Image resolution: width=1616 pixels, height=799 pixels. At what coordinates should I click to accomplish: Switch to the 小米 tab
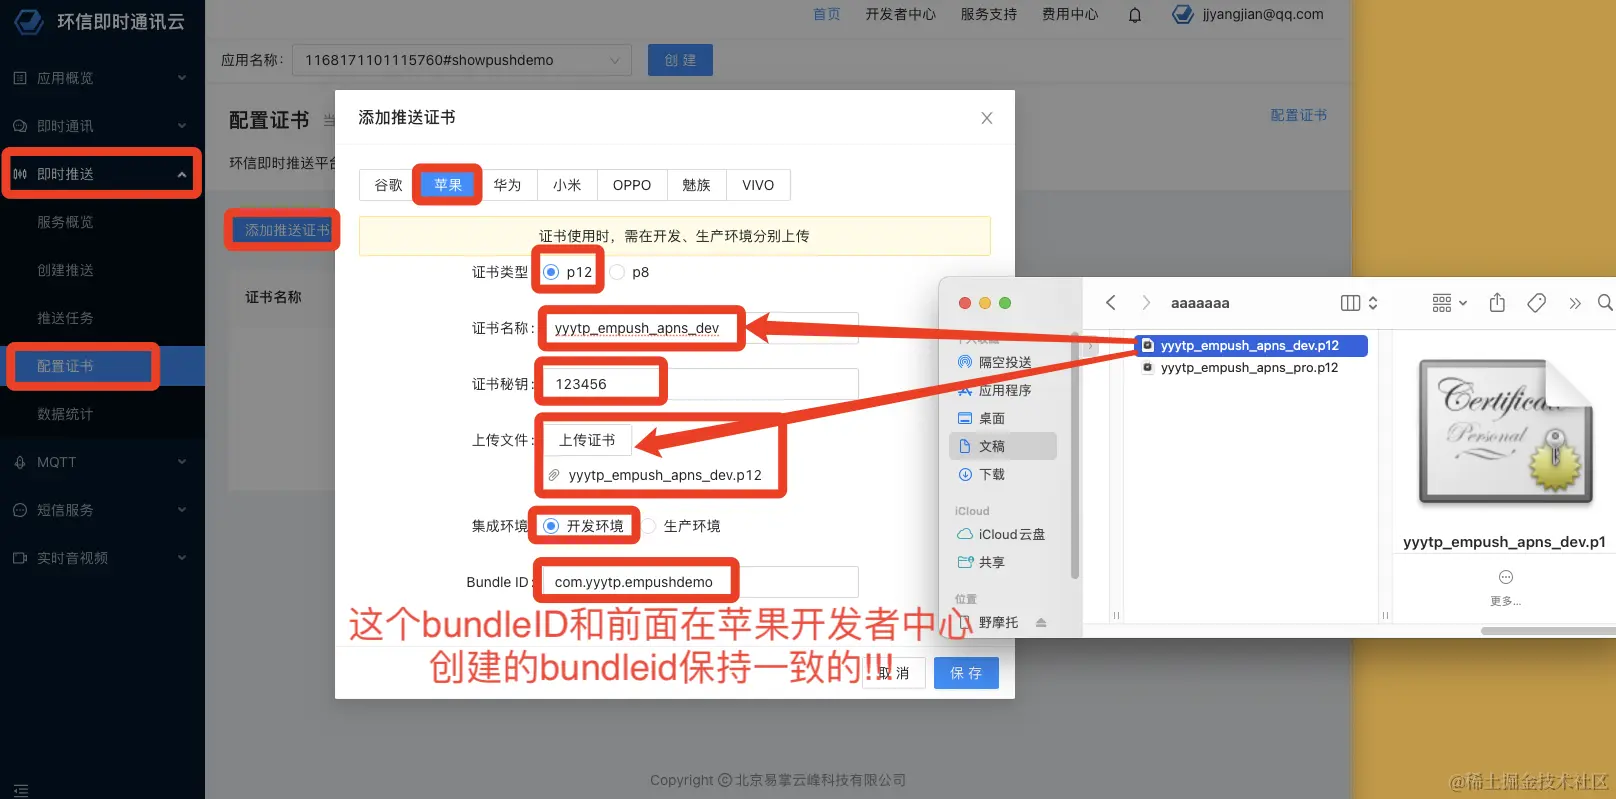click(x=567, y=185)
